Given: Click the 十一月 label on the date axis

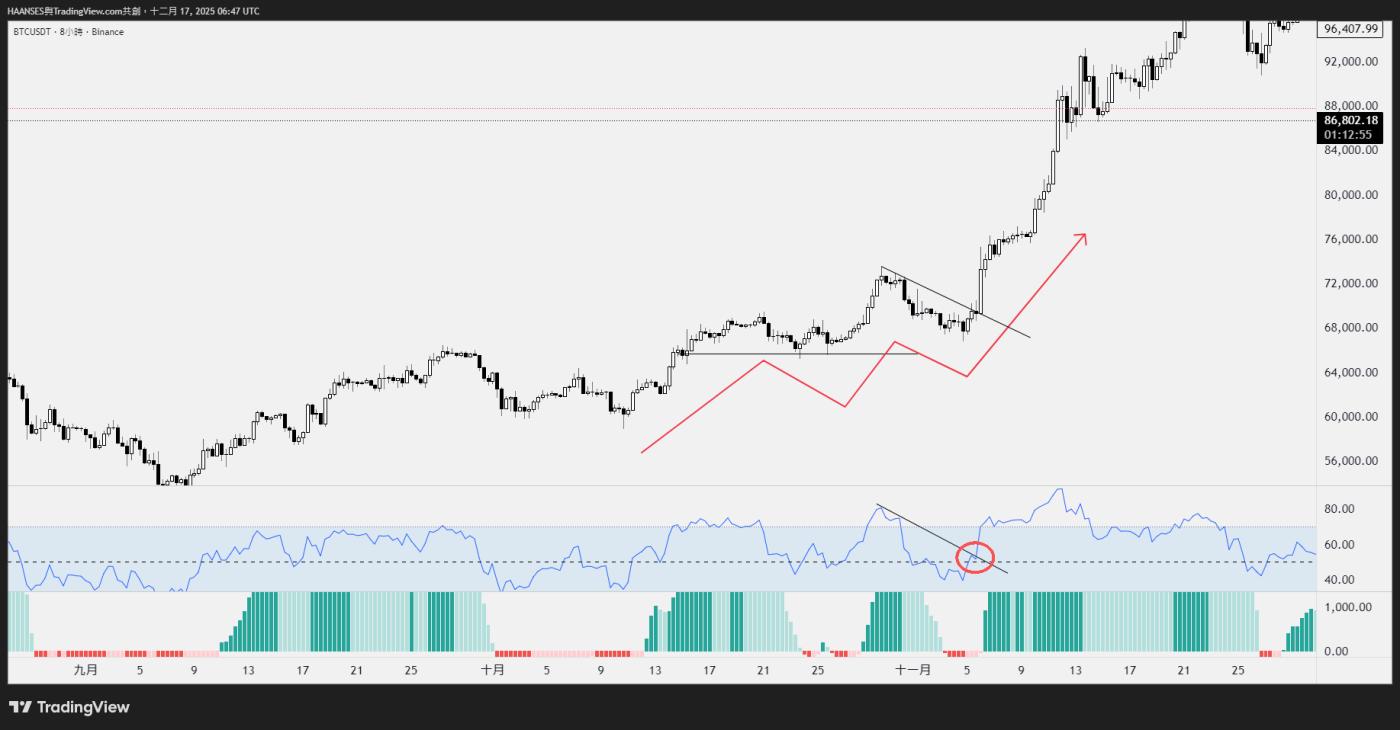Looking at the screenshot, I should 912,670.
